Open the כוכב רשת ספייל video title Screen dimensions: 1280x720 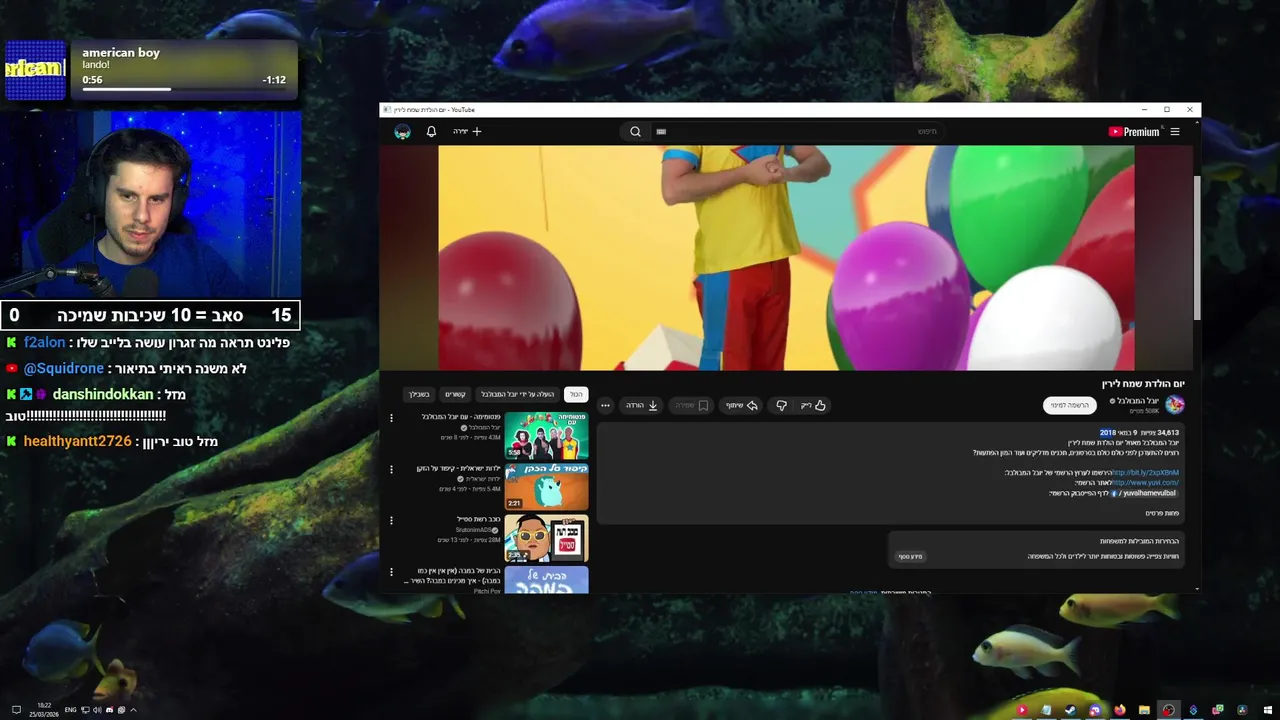click(478, 519)
